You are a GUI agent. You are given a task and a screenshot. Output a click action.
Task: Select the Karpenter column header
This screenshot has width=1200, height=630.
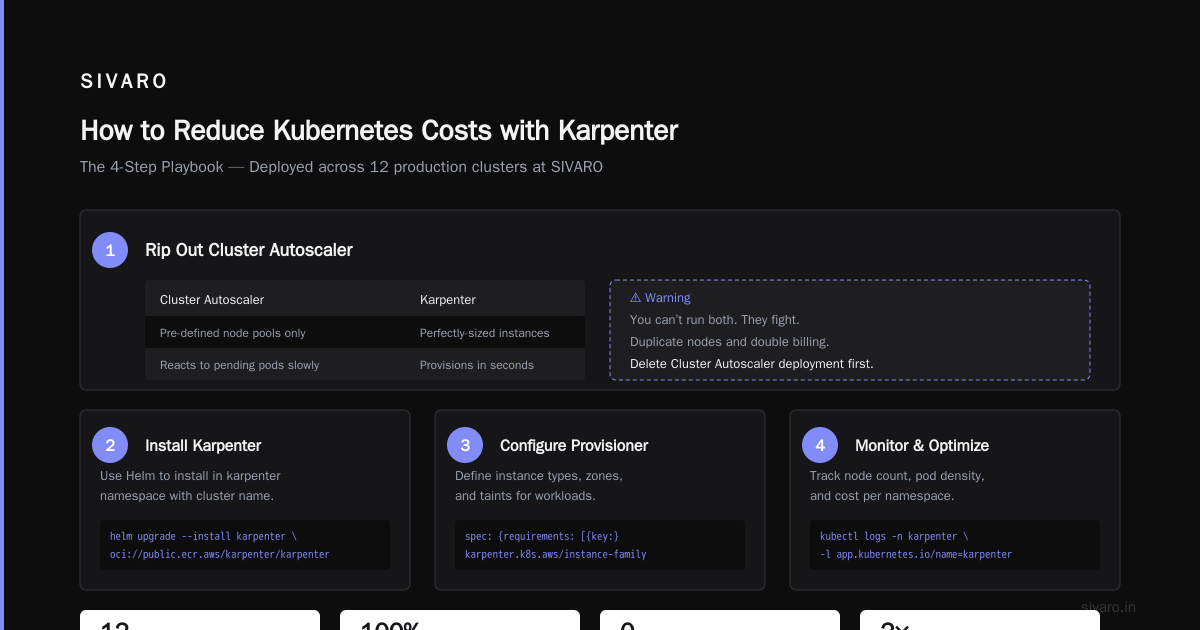click(x=448, y=300)
